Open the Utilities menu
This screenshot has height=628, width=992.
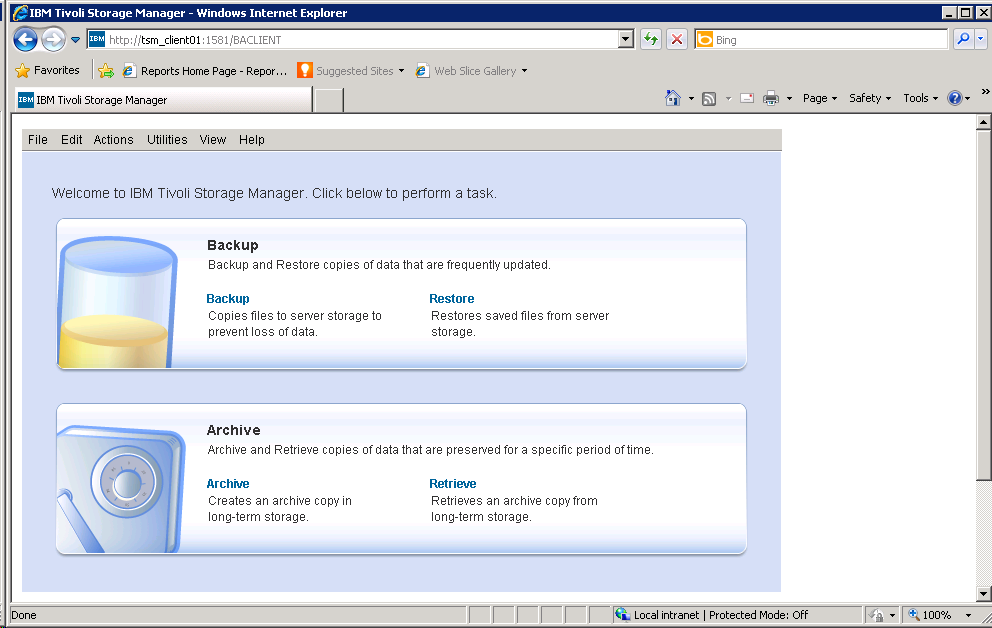coord(167,140)
